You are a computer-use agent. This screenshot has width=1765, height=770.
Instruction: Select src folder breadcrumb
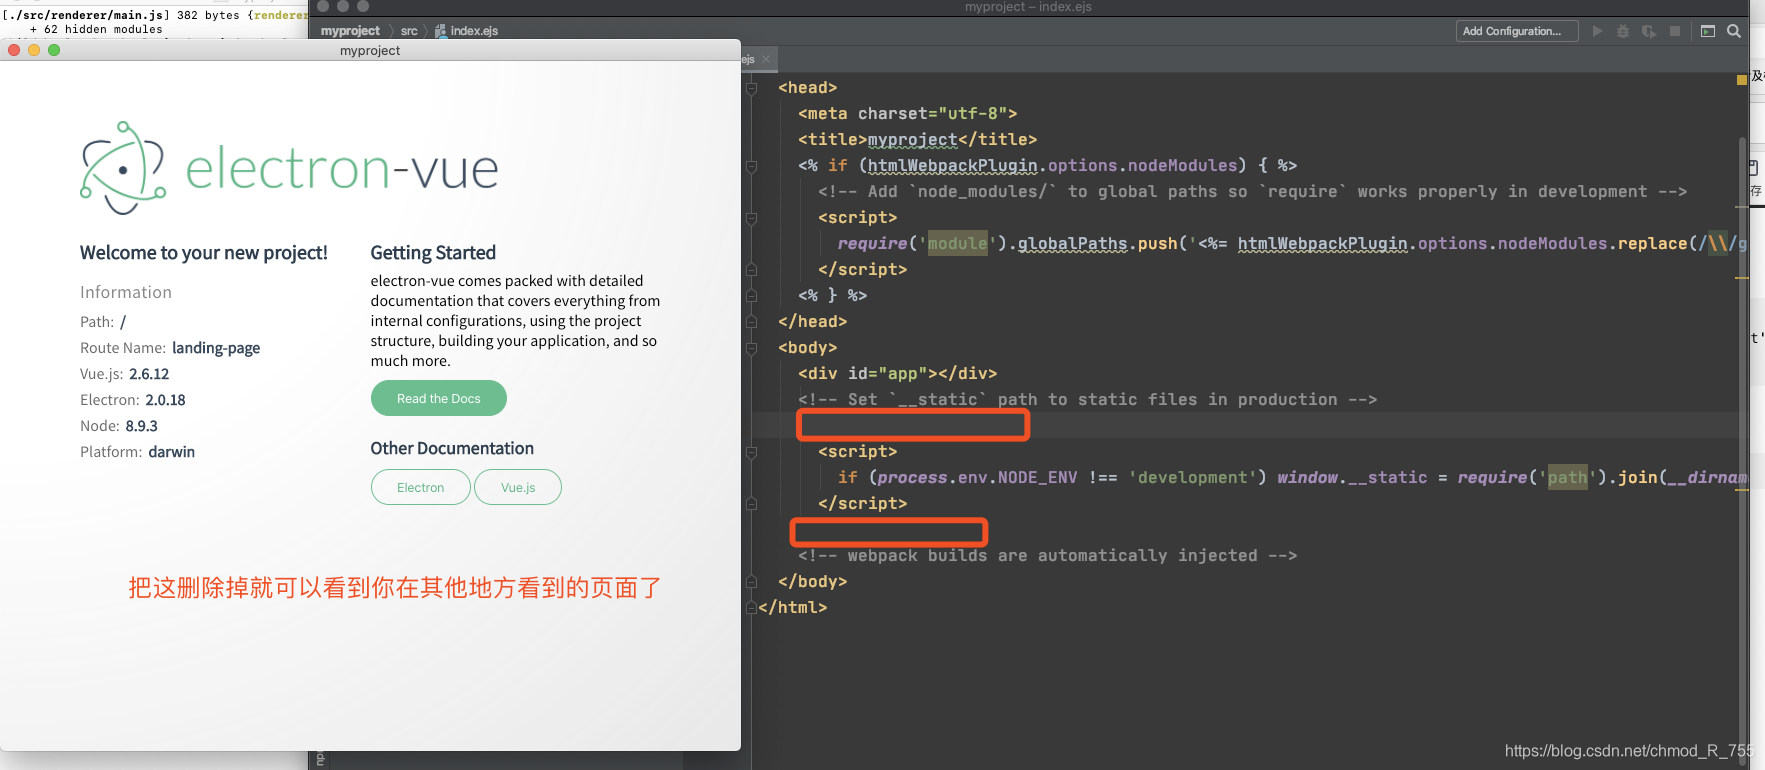(409, 31)
